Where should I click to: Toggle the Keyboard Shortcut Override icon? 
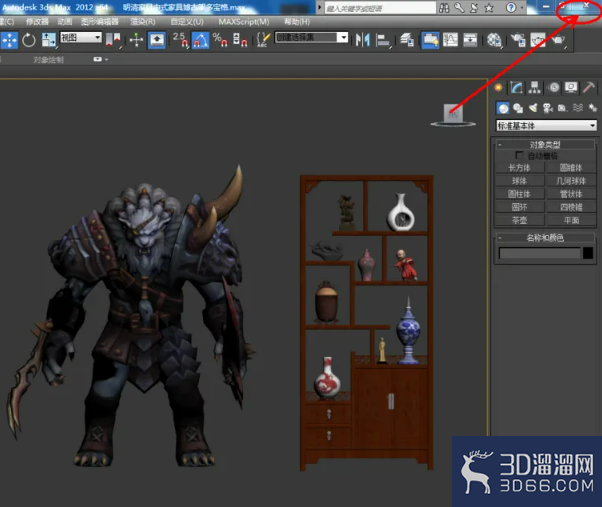[x=157, y=40]
